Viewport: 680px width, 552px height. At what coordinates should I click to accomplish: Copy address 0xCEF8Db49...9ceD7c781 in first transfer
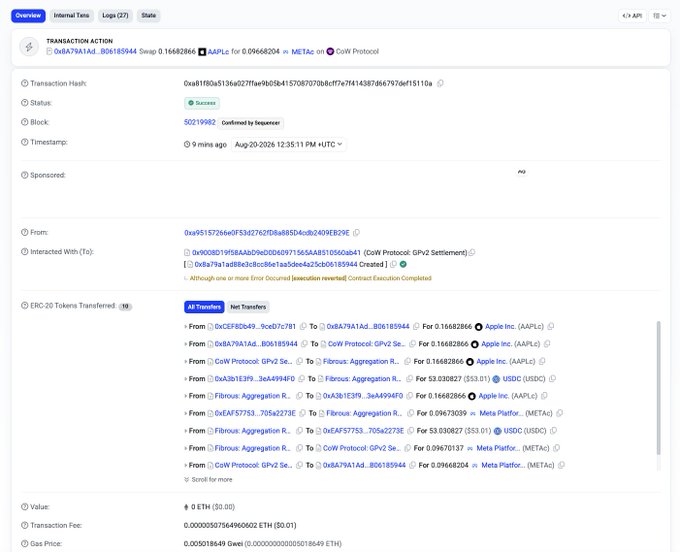click(x=303, y=326)
